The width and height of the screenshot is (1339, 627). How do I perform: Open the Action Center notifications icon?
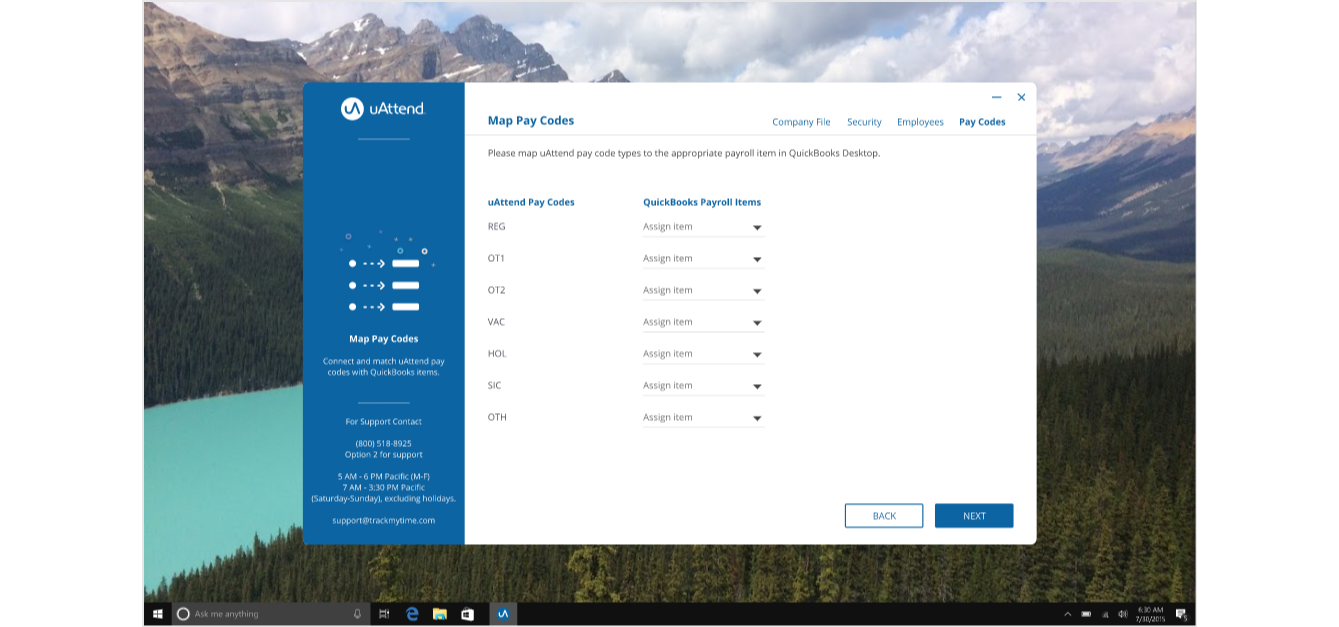[x=1180, y=614]
